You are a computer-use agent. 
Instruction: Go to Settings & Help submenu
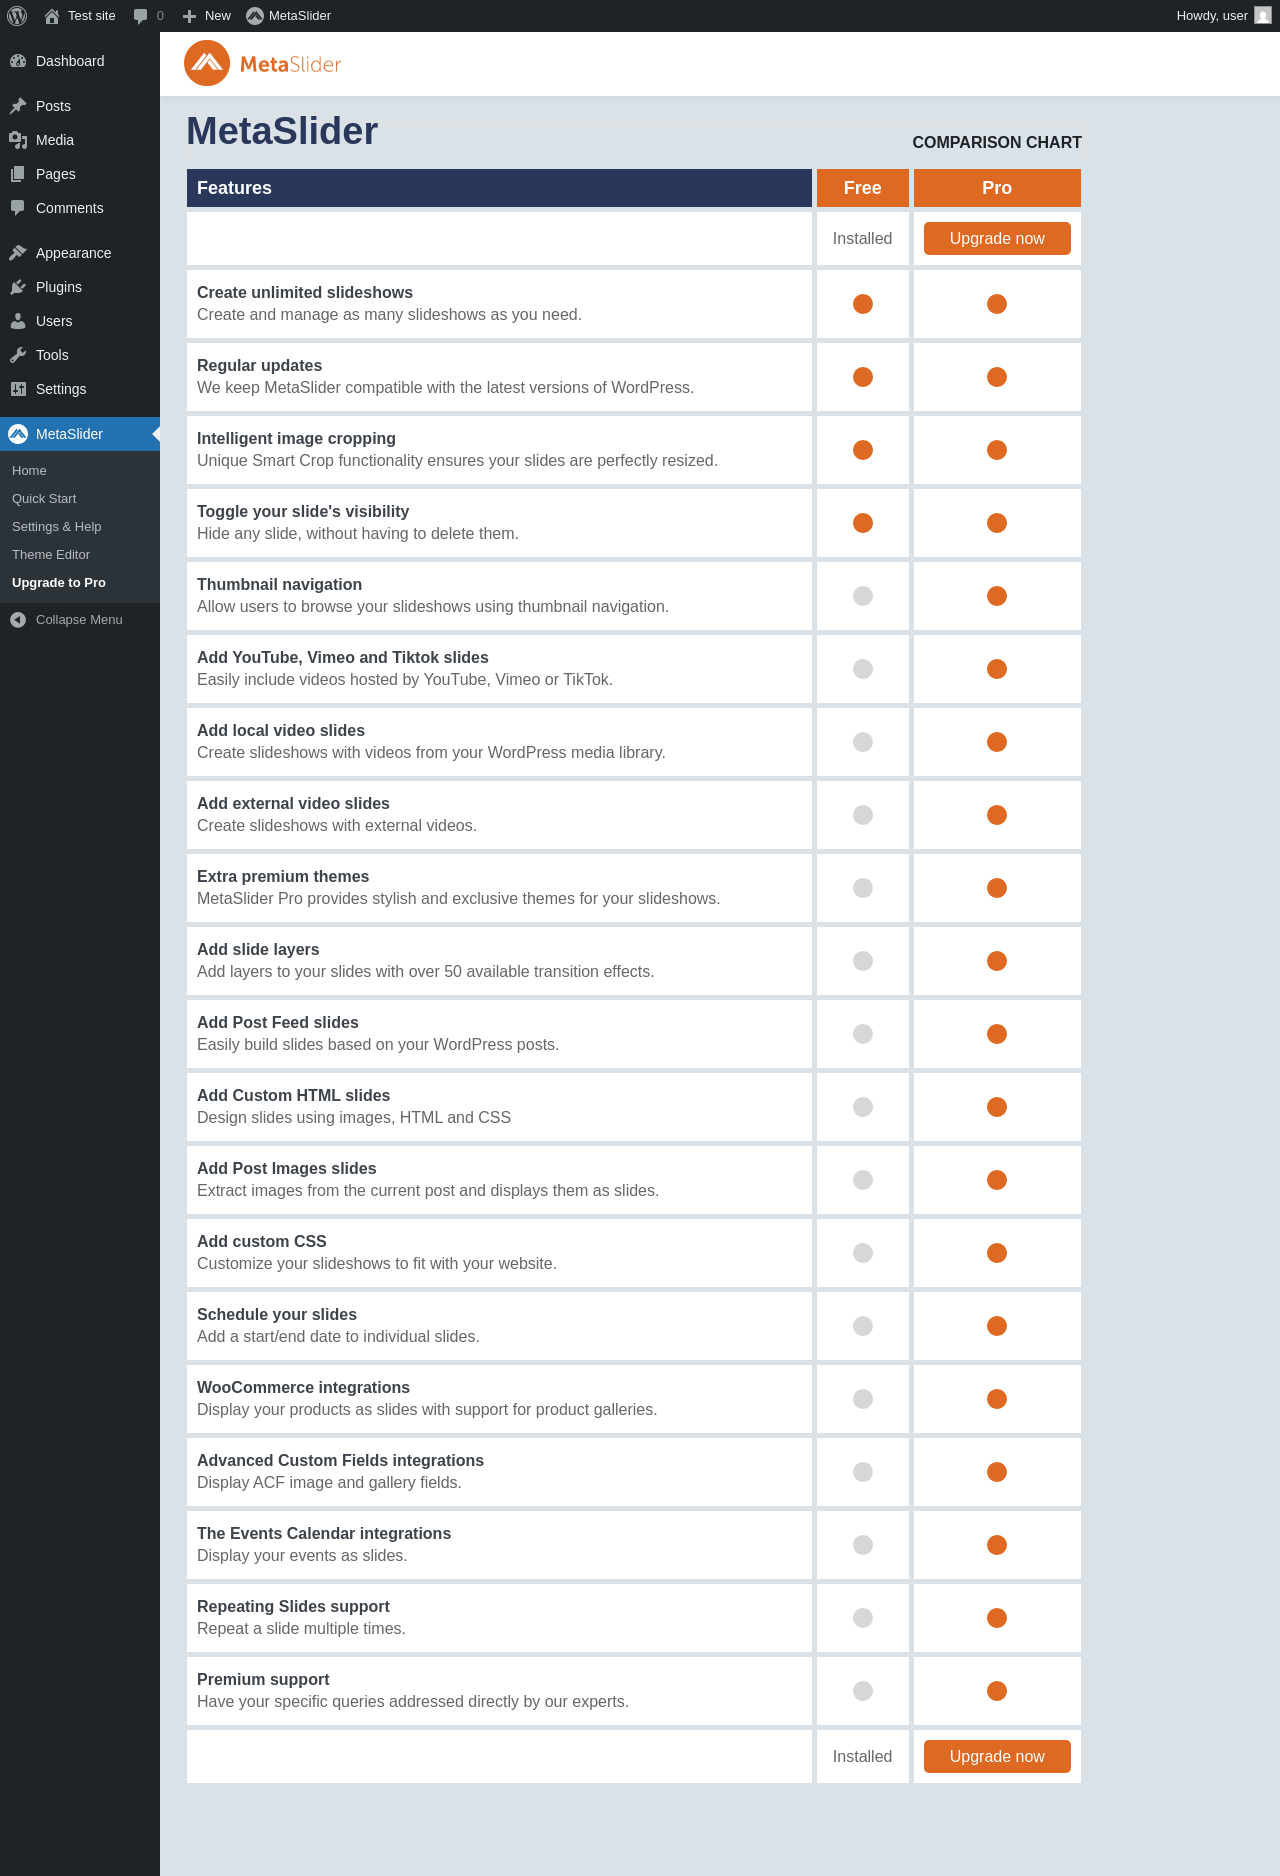tap(57, 527)
